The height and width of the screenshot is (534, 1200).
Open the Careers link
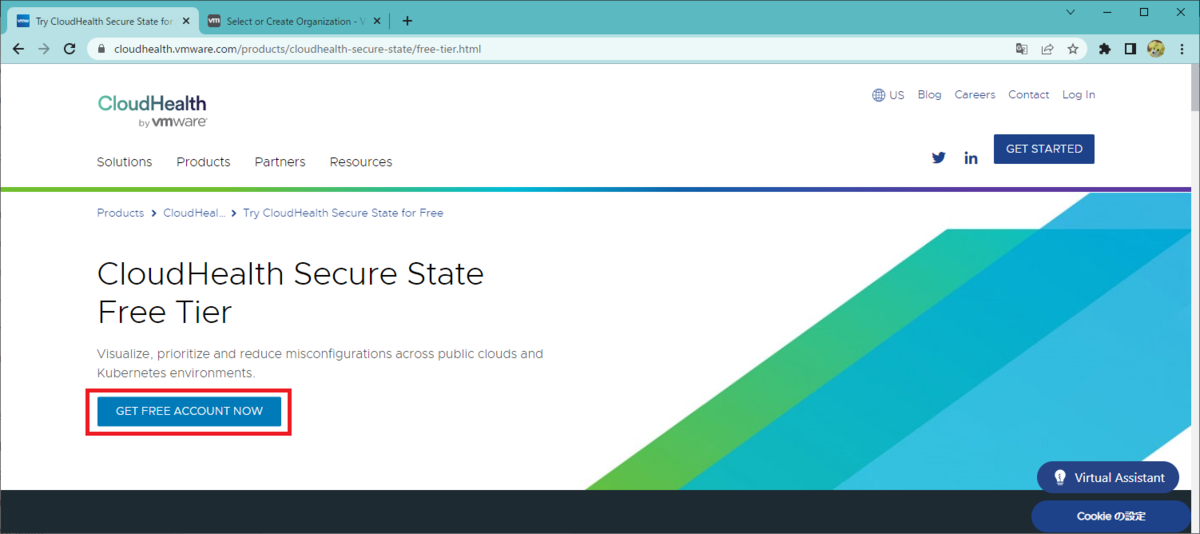[x=975, y=95]
